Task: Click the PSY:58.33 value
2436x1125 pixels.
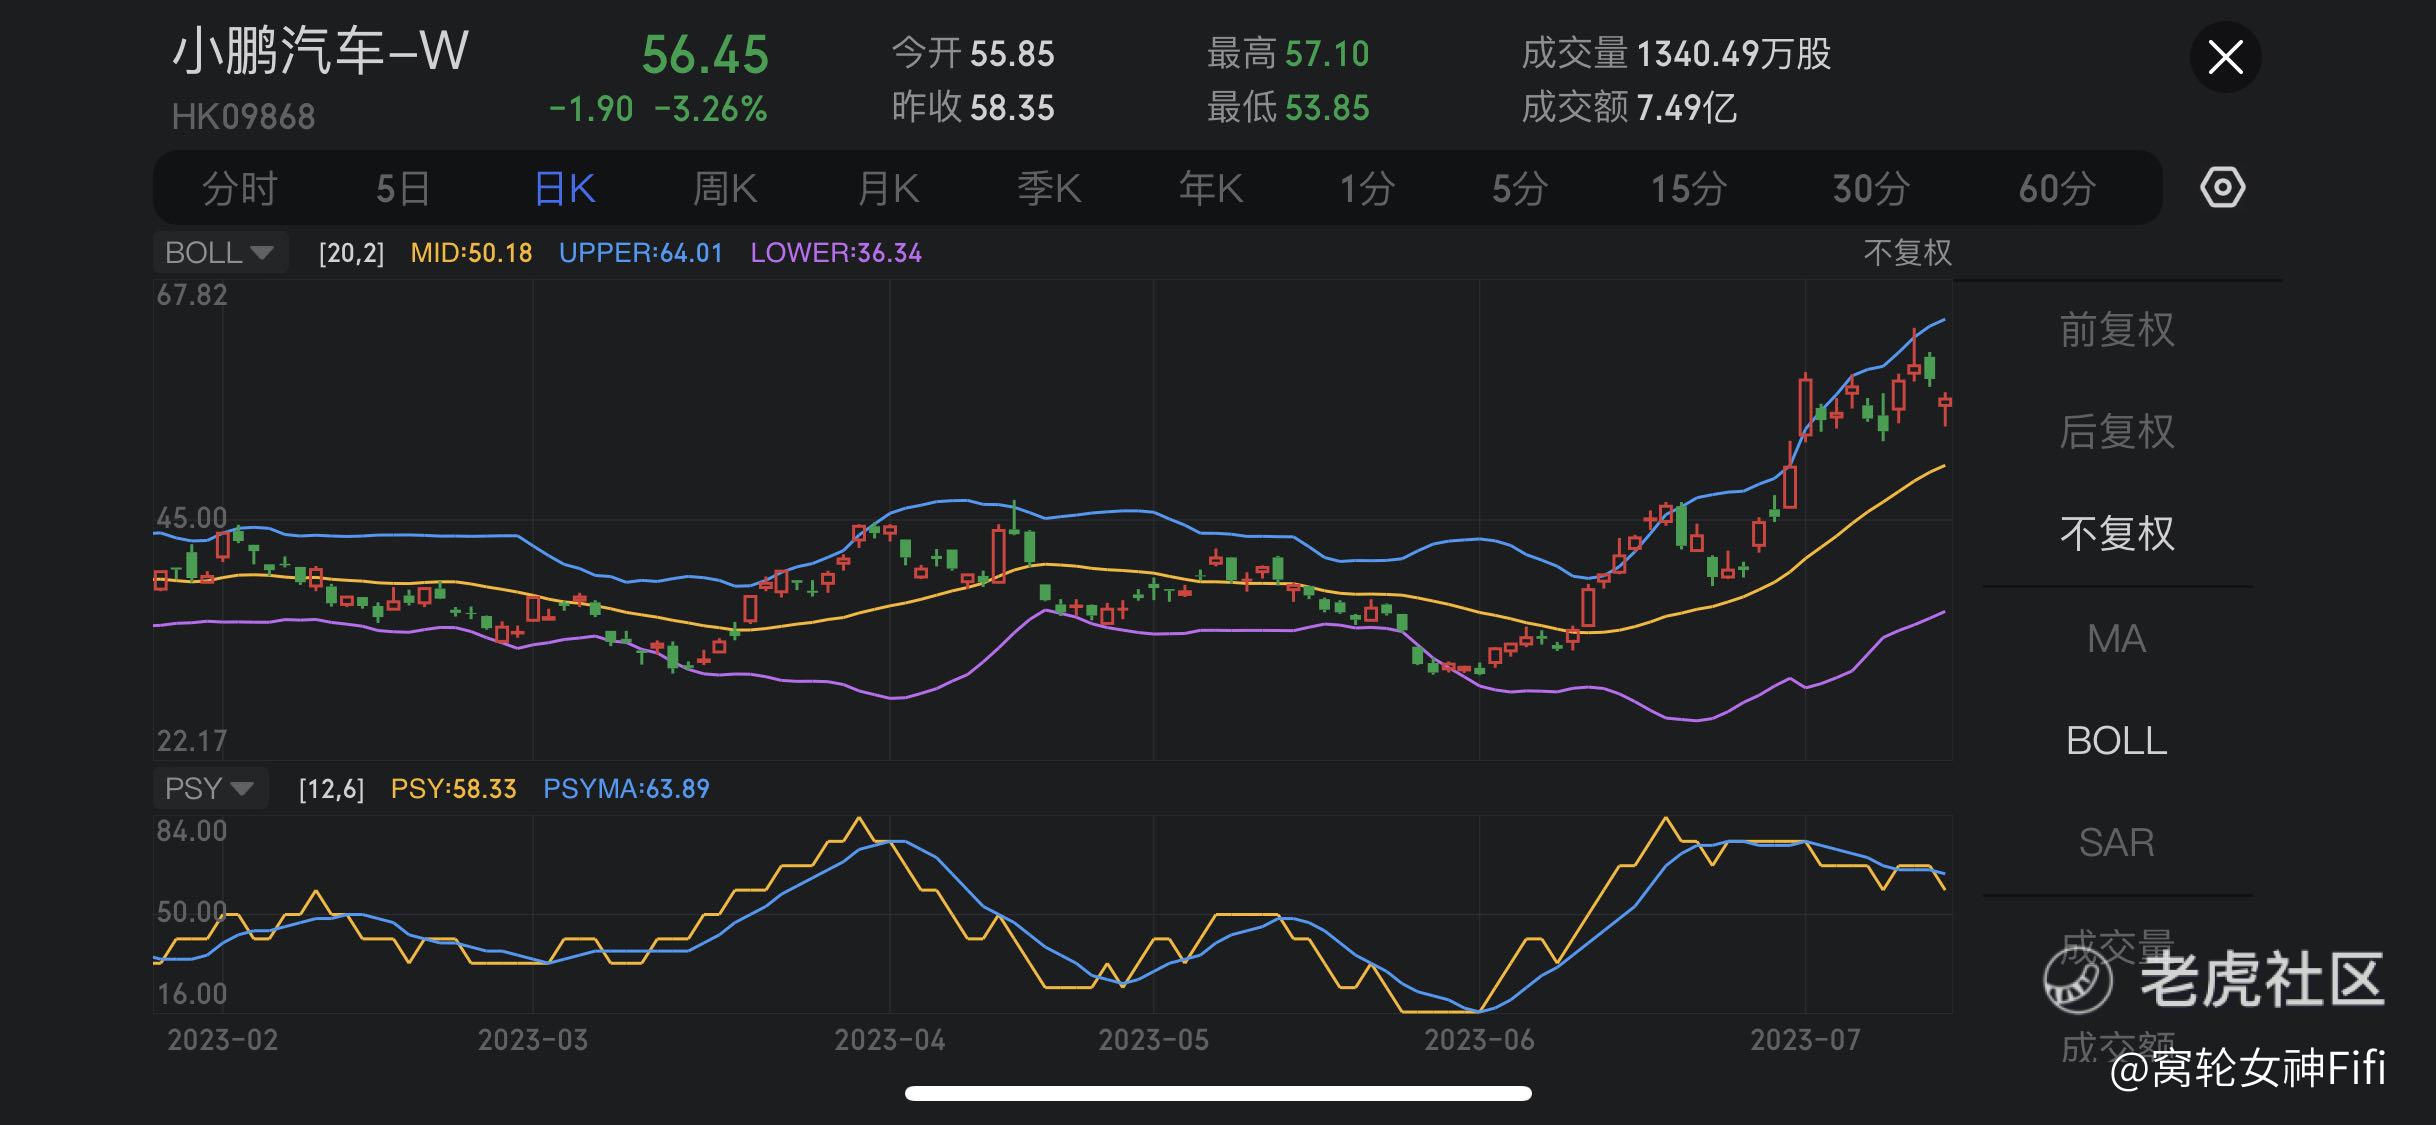Action: click(x=453, y=789)
